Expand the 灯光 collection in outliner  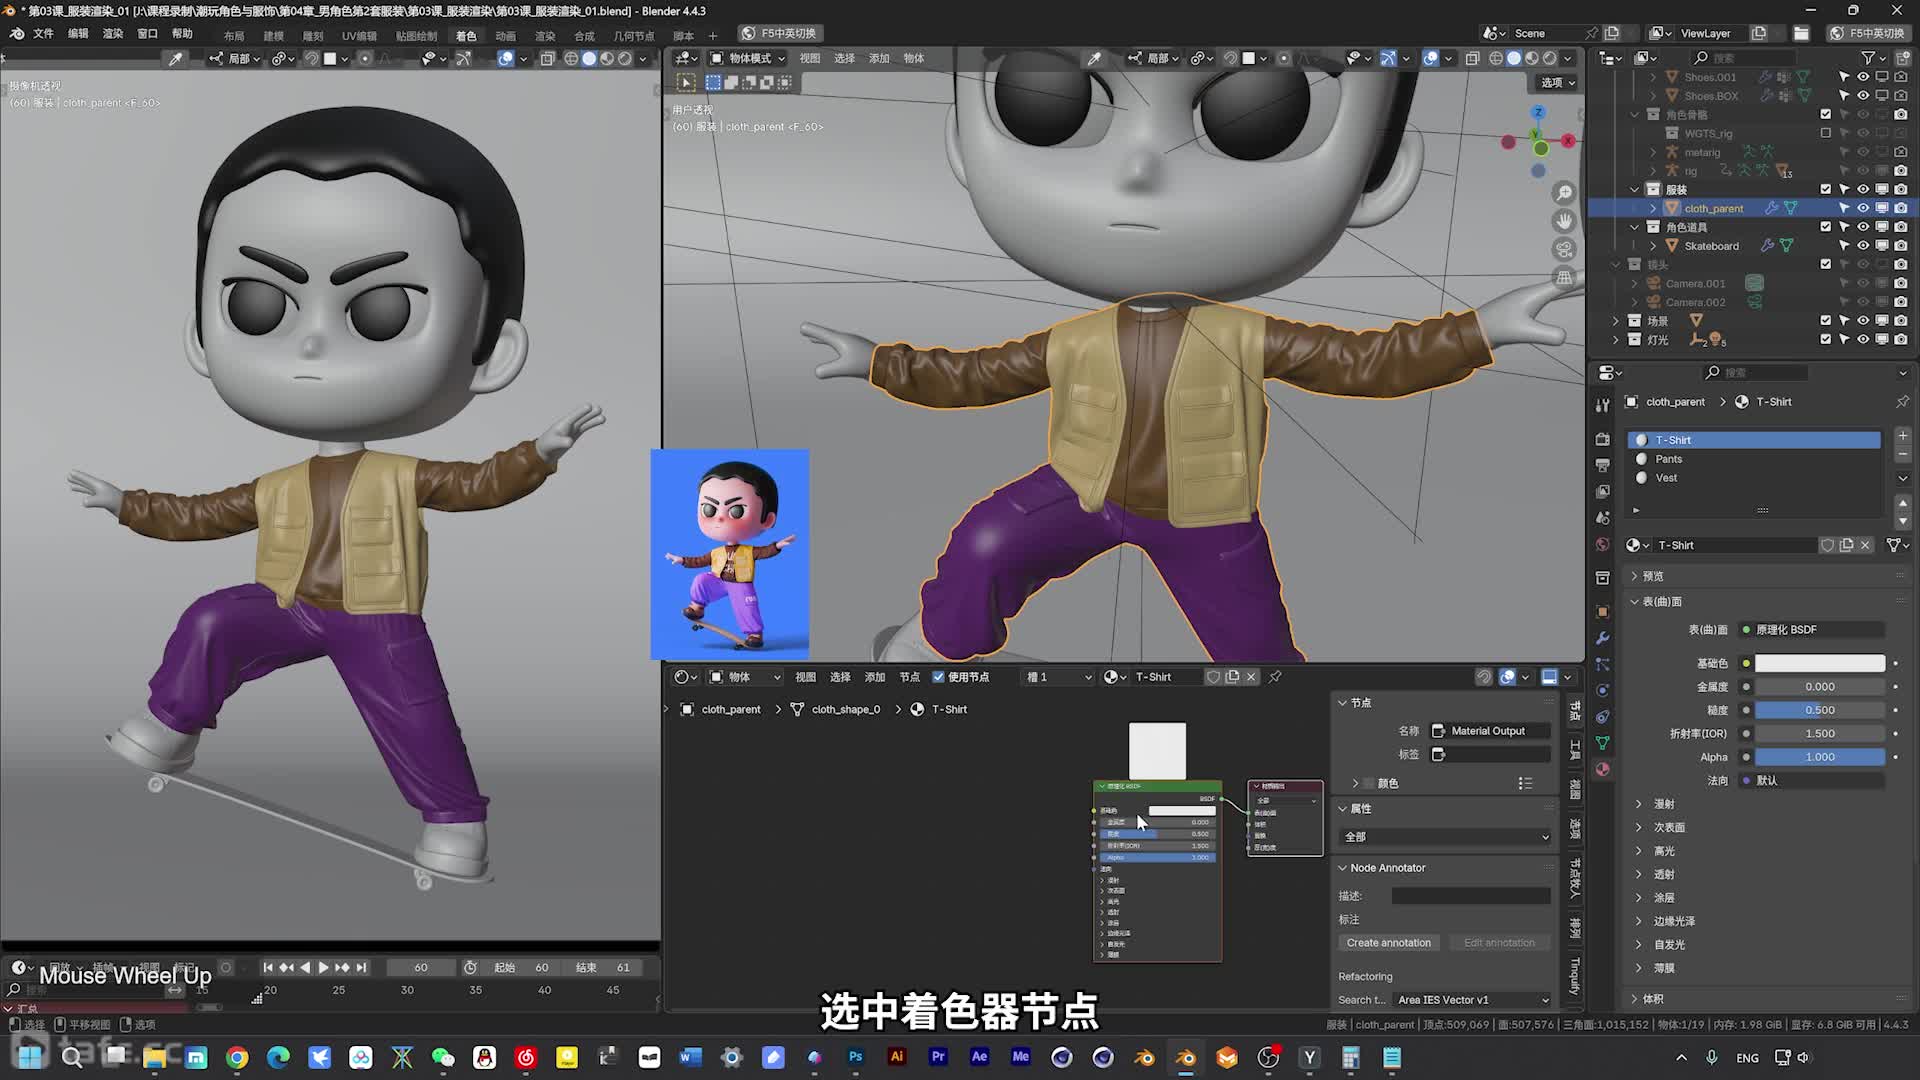[1615, 340]
